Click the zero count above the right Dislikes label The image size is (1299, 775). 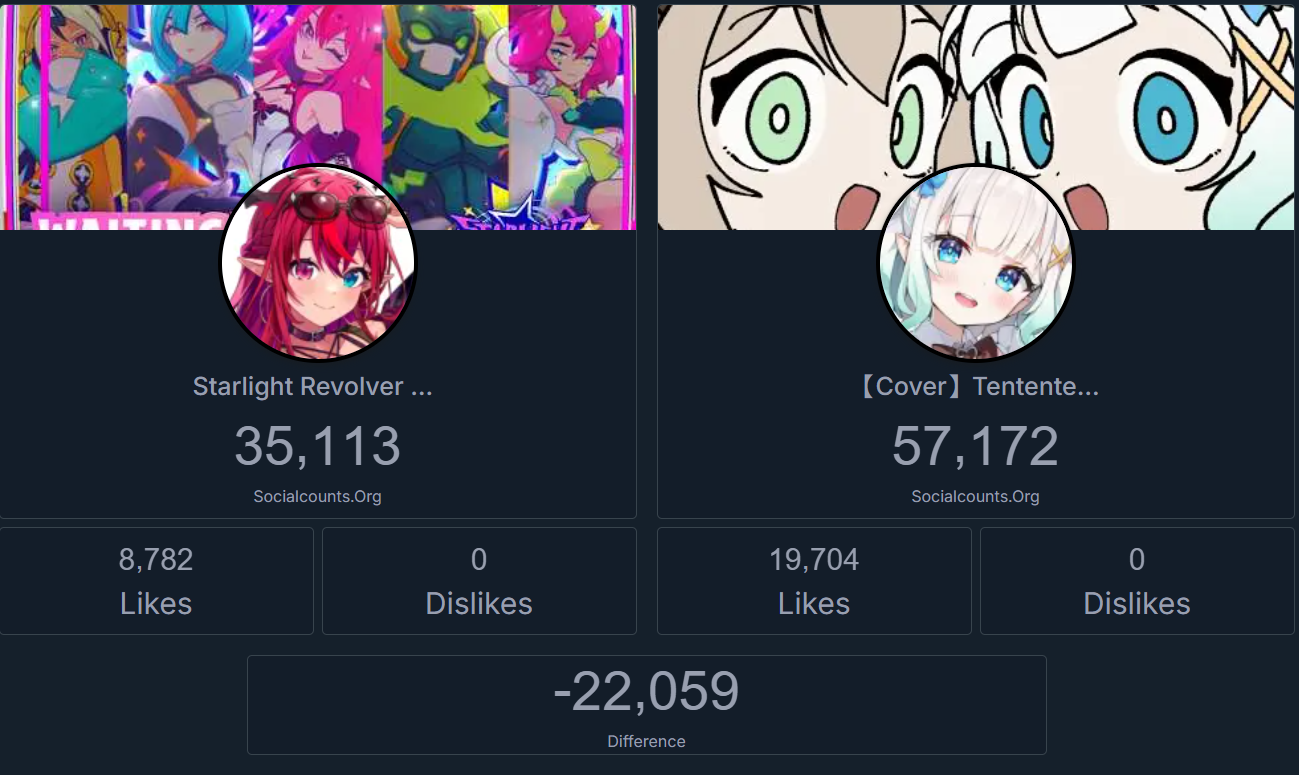tap(1137, 559)
